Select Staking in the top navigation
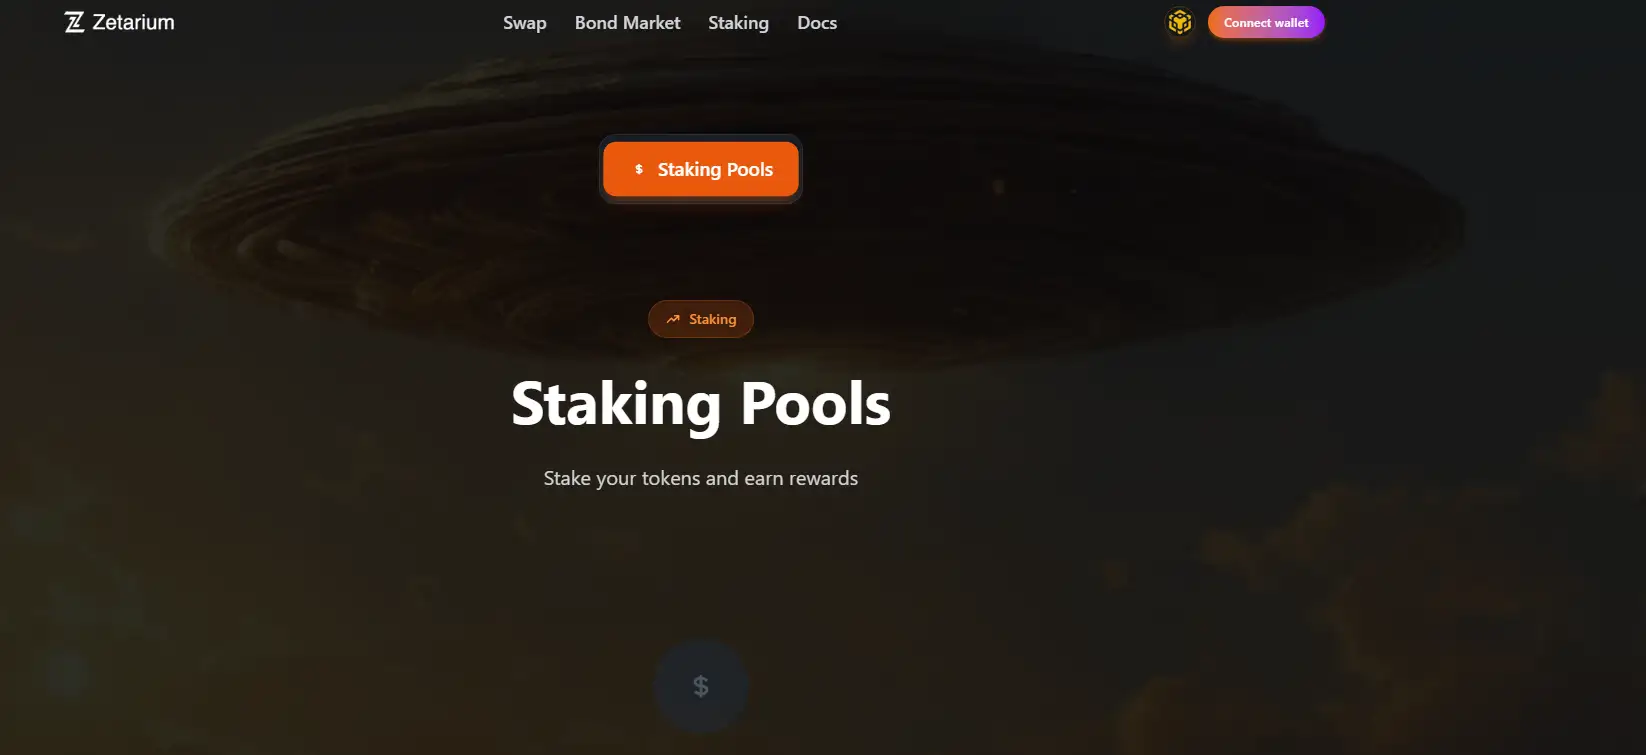The height and width of the screenshot is (755, 1646). click(x=738, y=22)
